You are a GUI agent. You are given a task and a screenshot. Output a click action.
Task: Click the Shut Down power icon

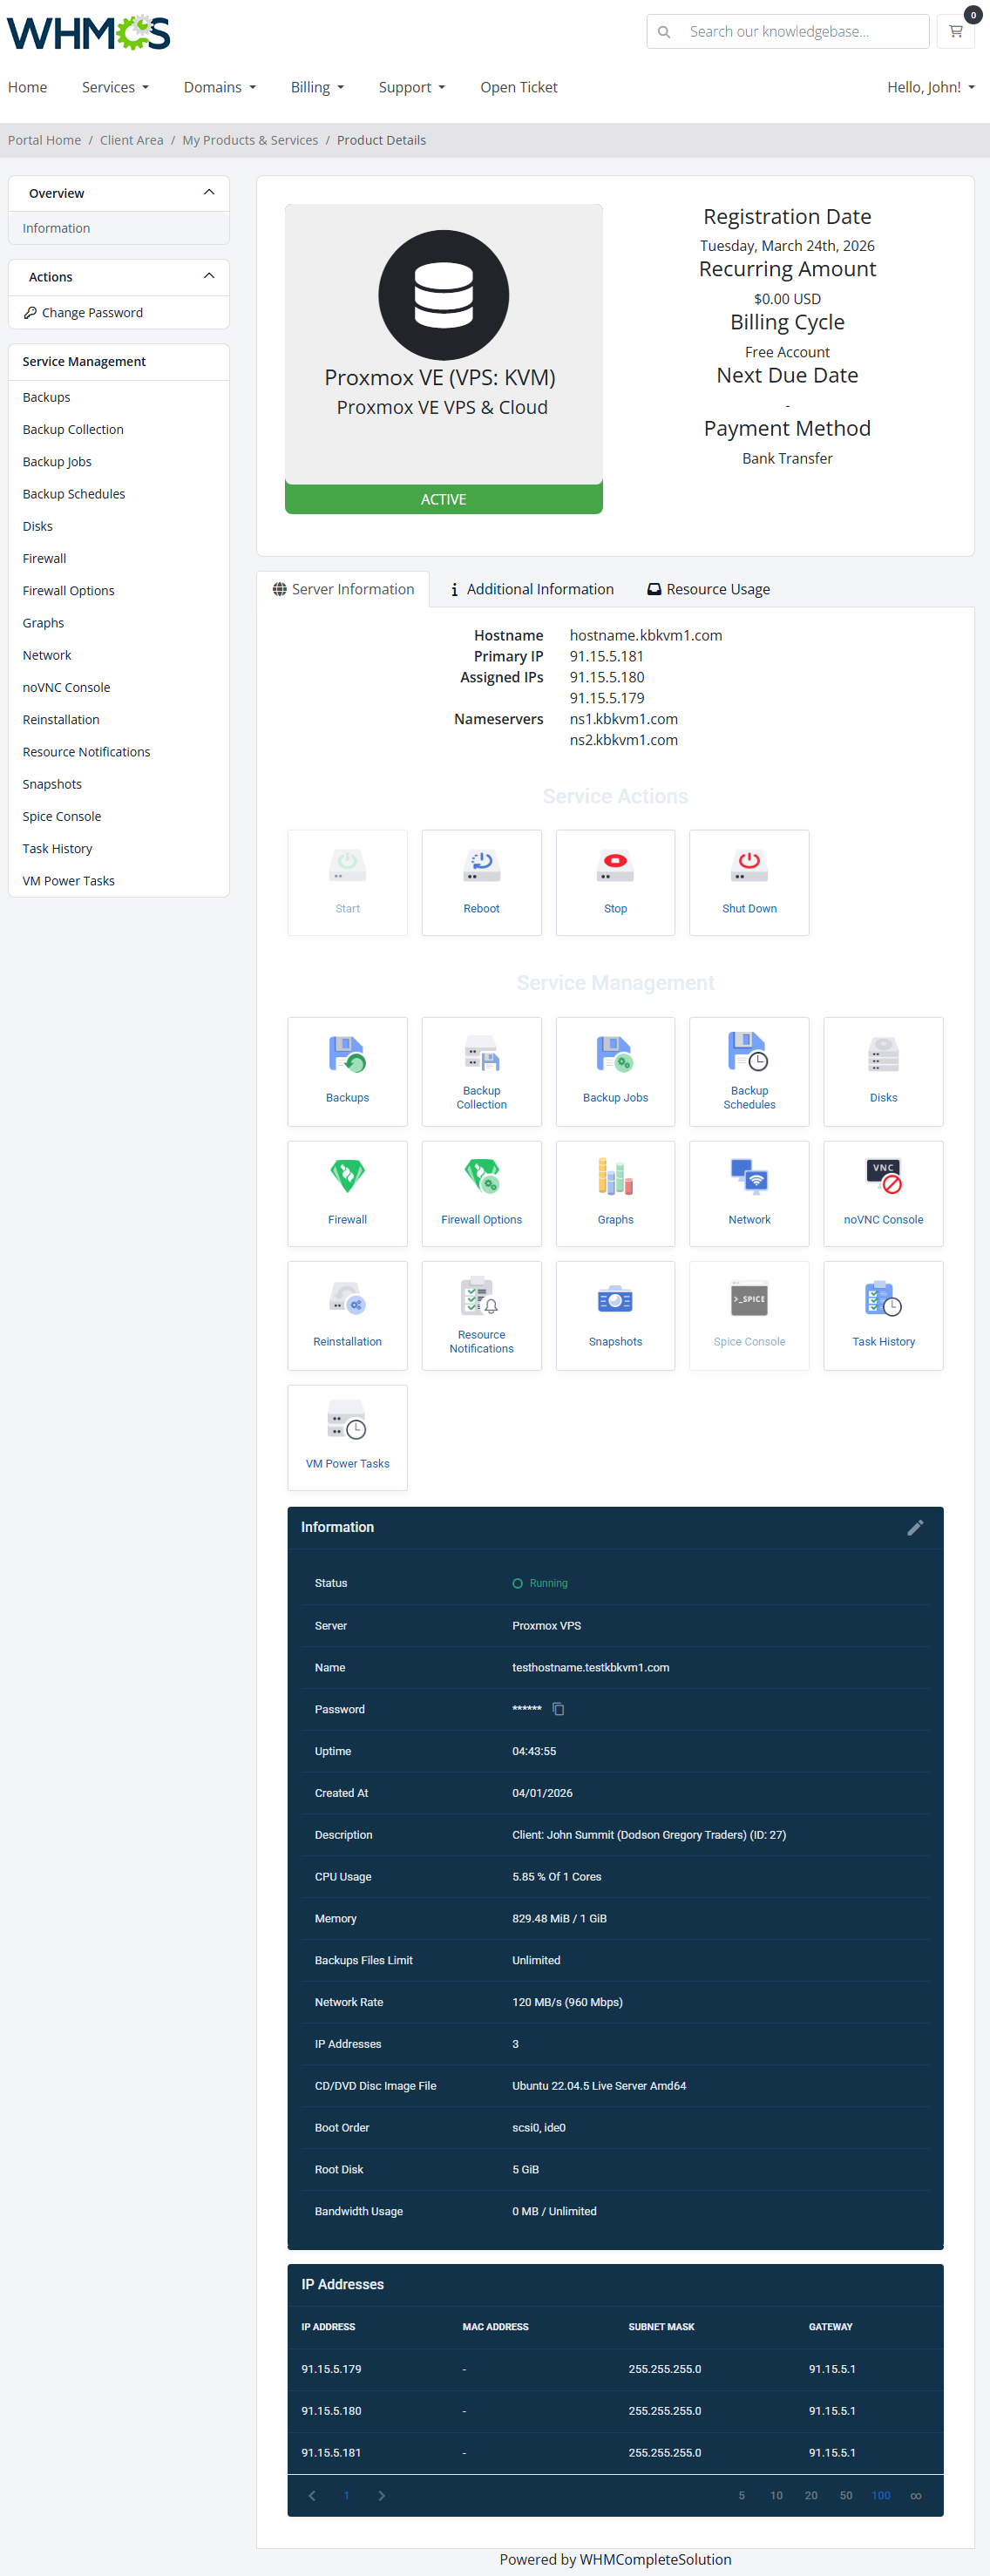pos(749,866)
